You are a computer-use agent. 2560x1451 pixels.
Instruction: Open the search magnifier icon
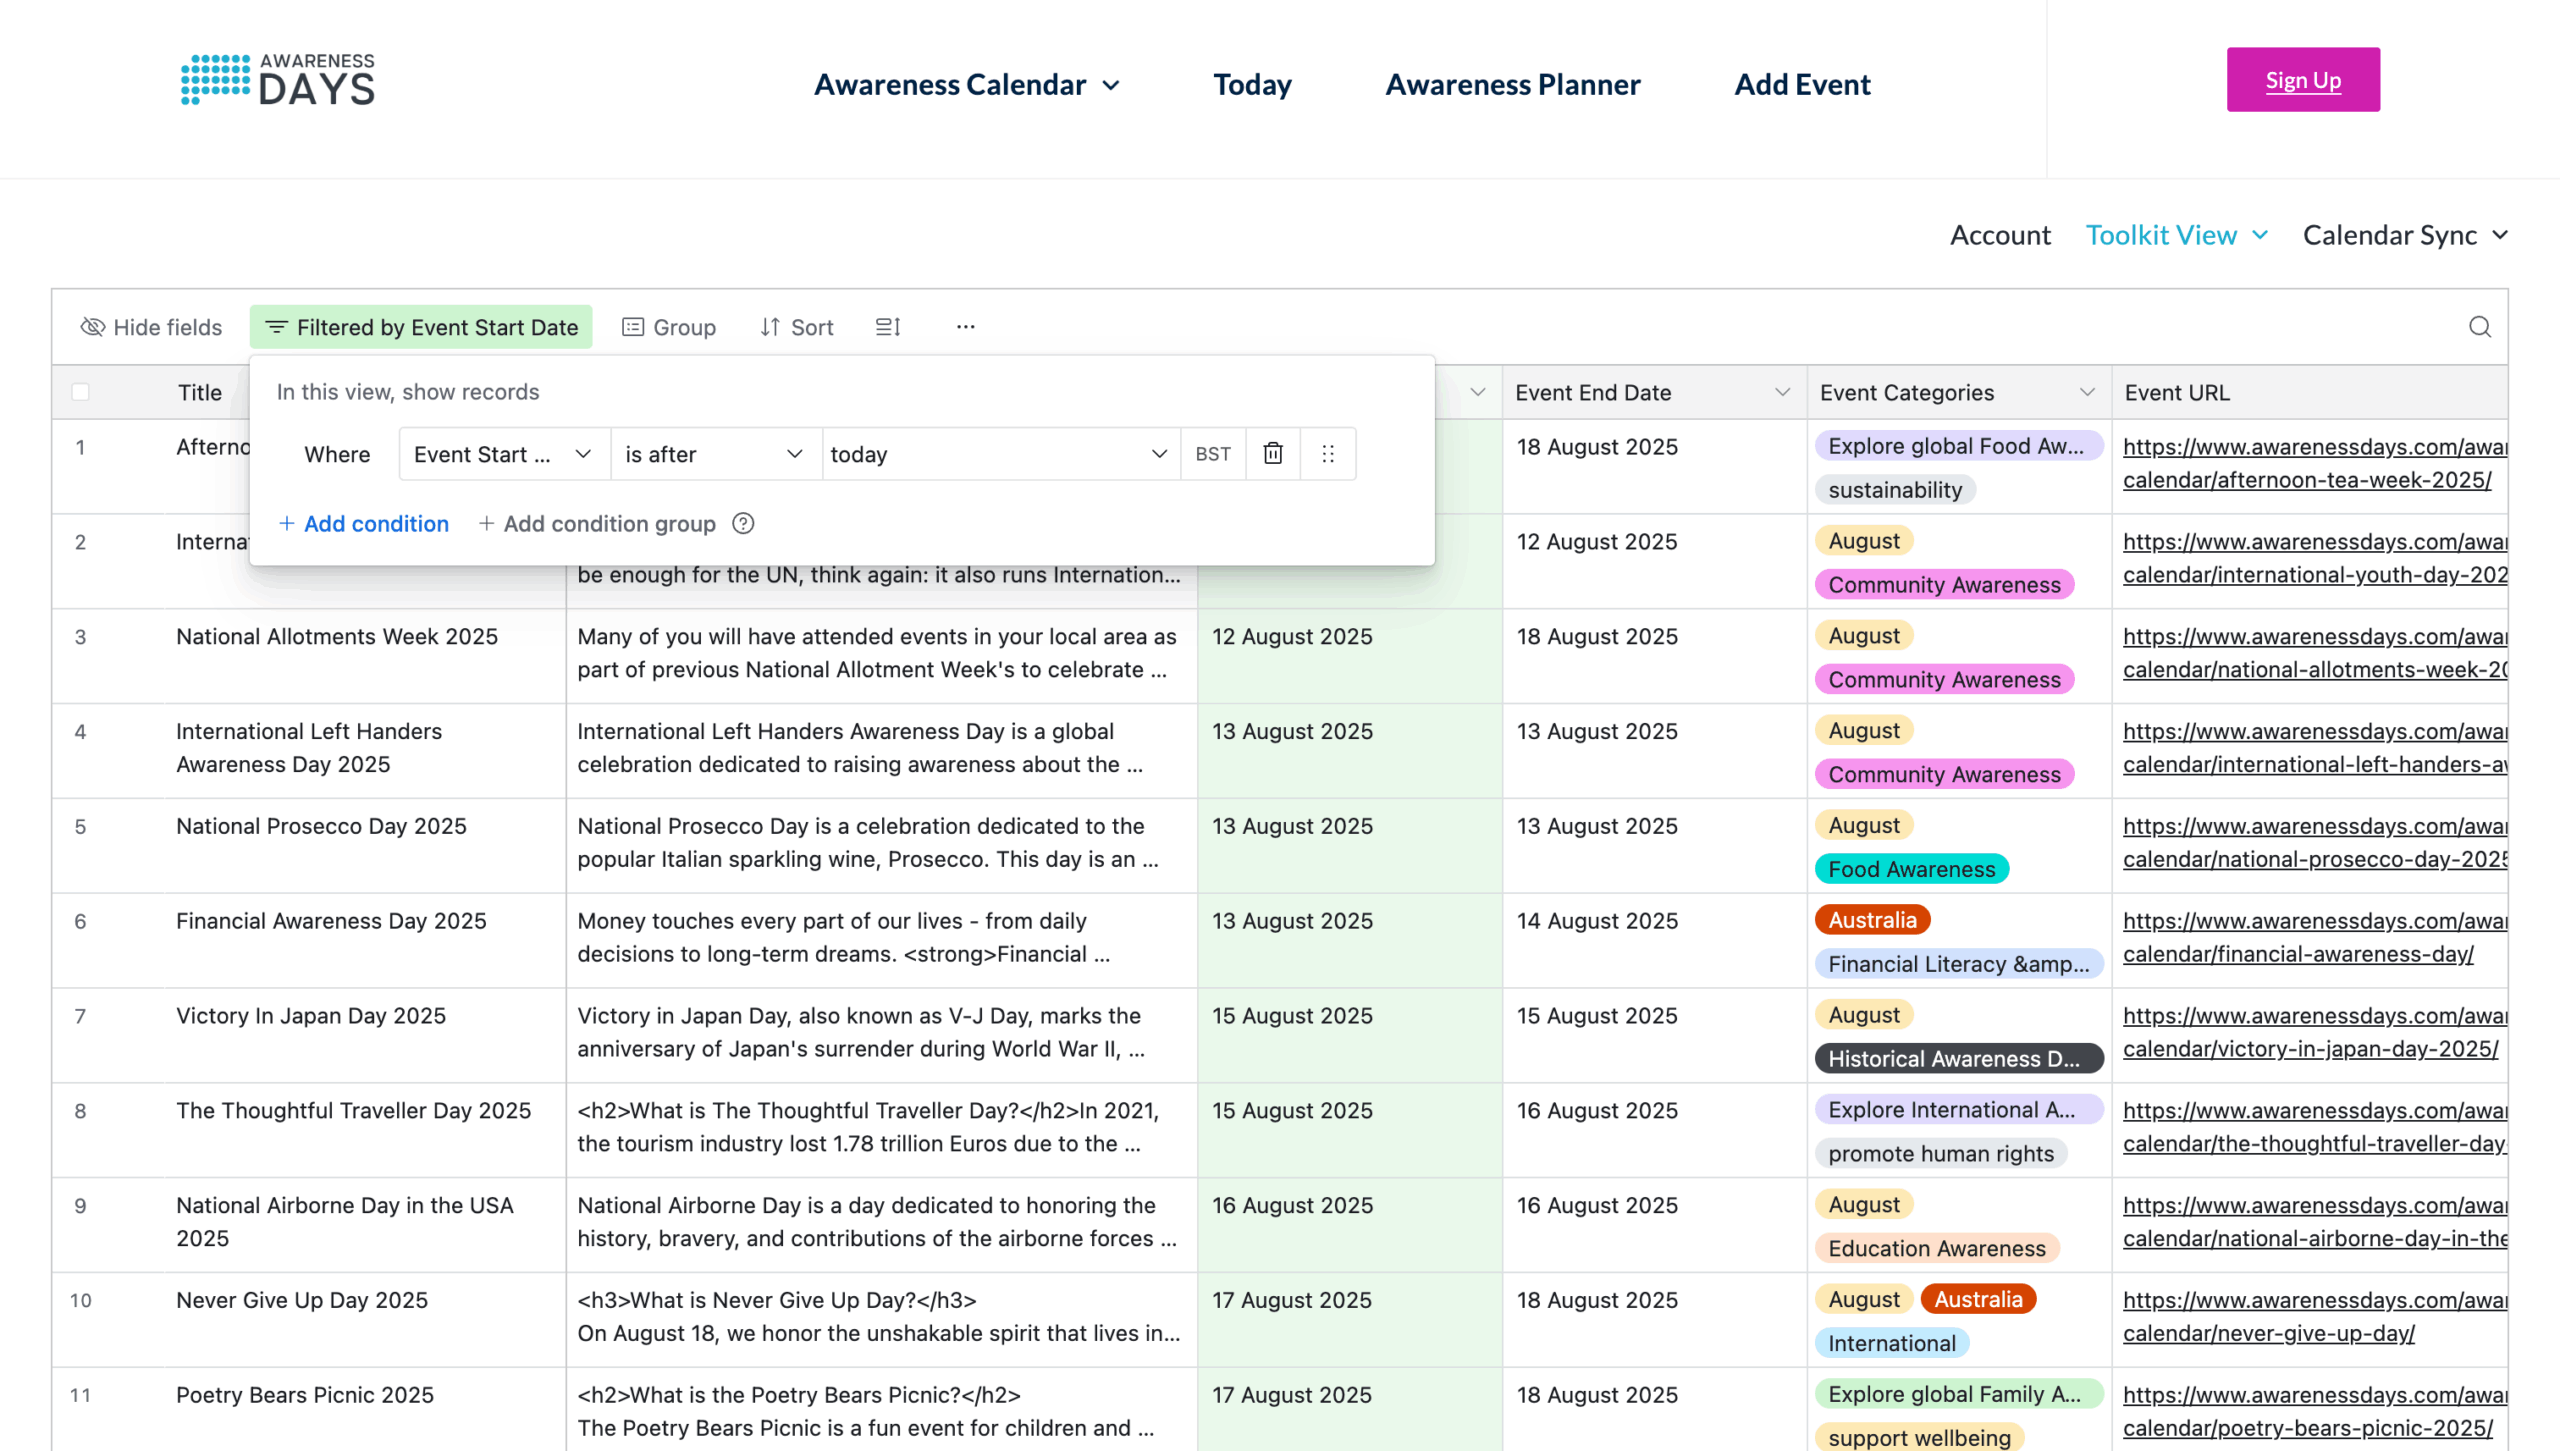[x=2479, y=327]
